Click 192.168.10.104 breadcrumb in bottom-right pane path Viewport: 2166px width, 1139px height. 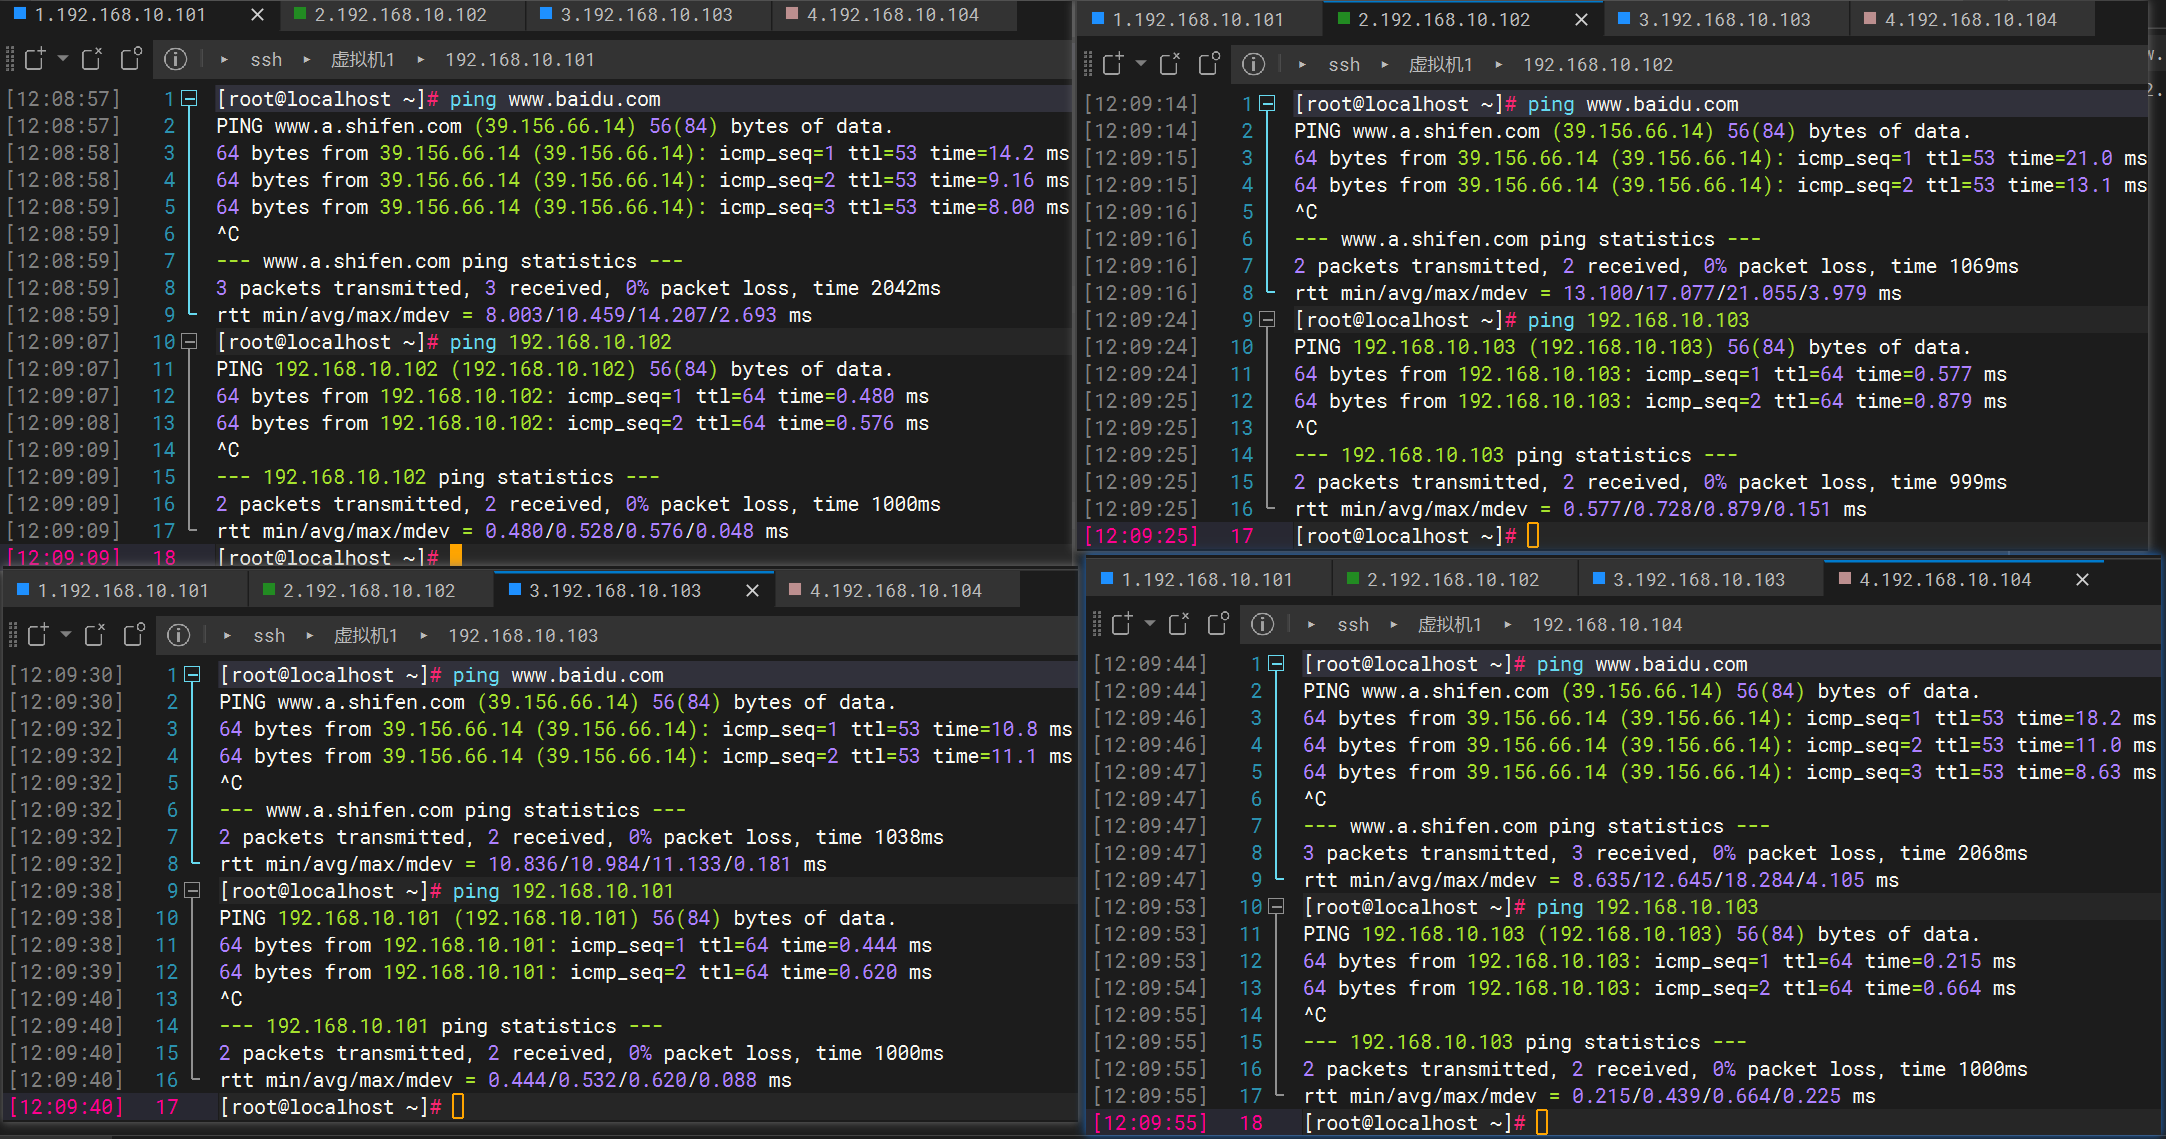[x=1607, y=625]
